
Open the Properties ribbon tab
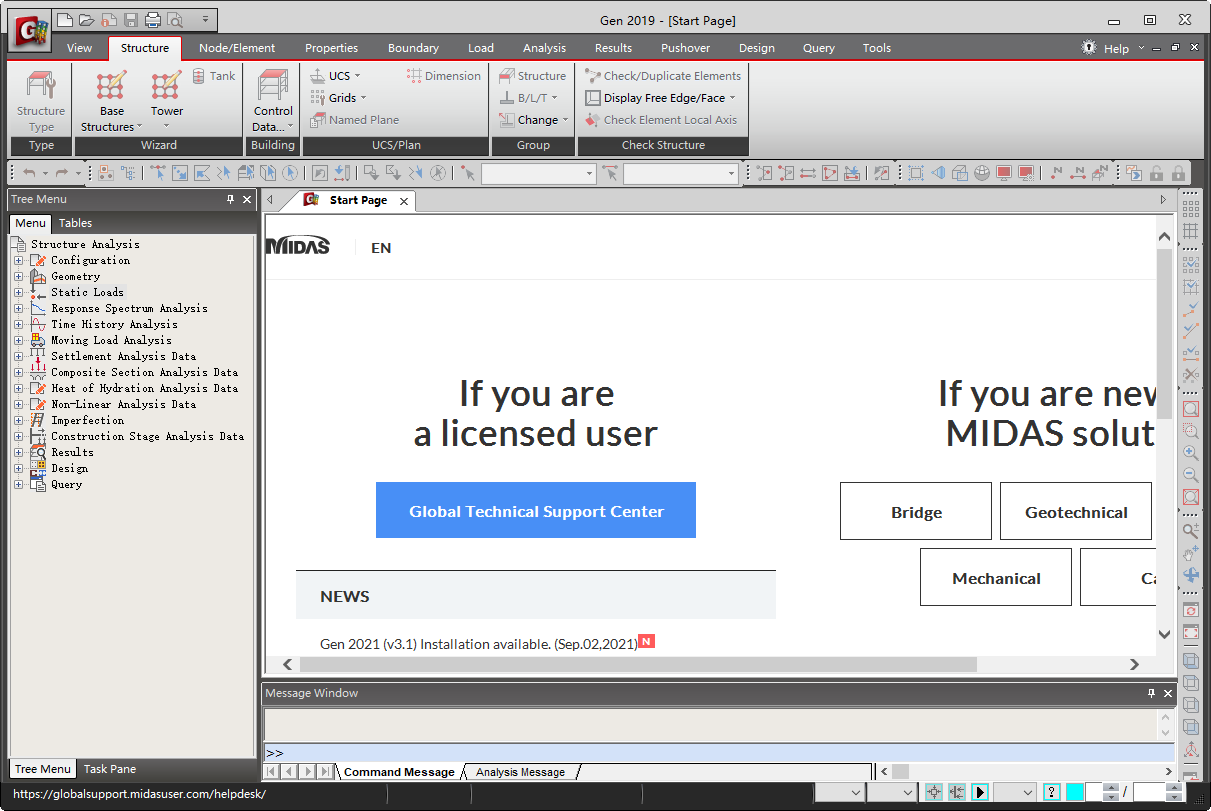click(331, 48)
